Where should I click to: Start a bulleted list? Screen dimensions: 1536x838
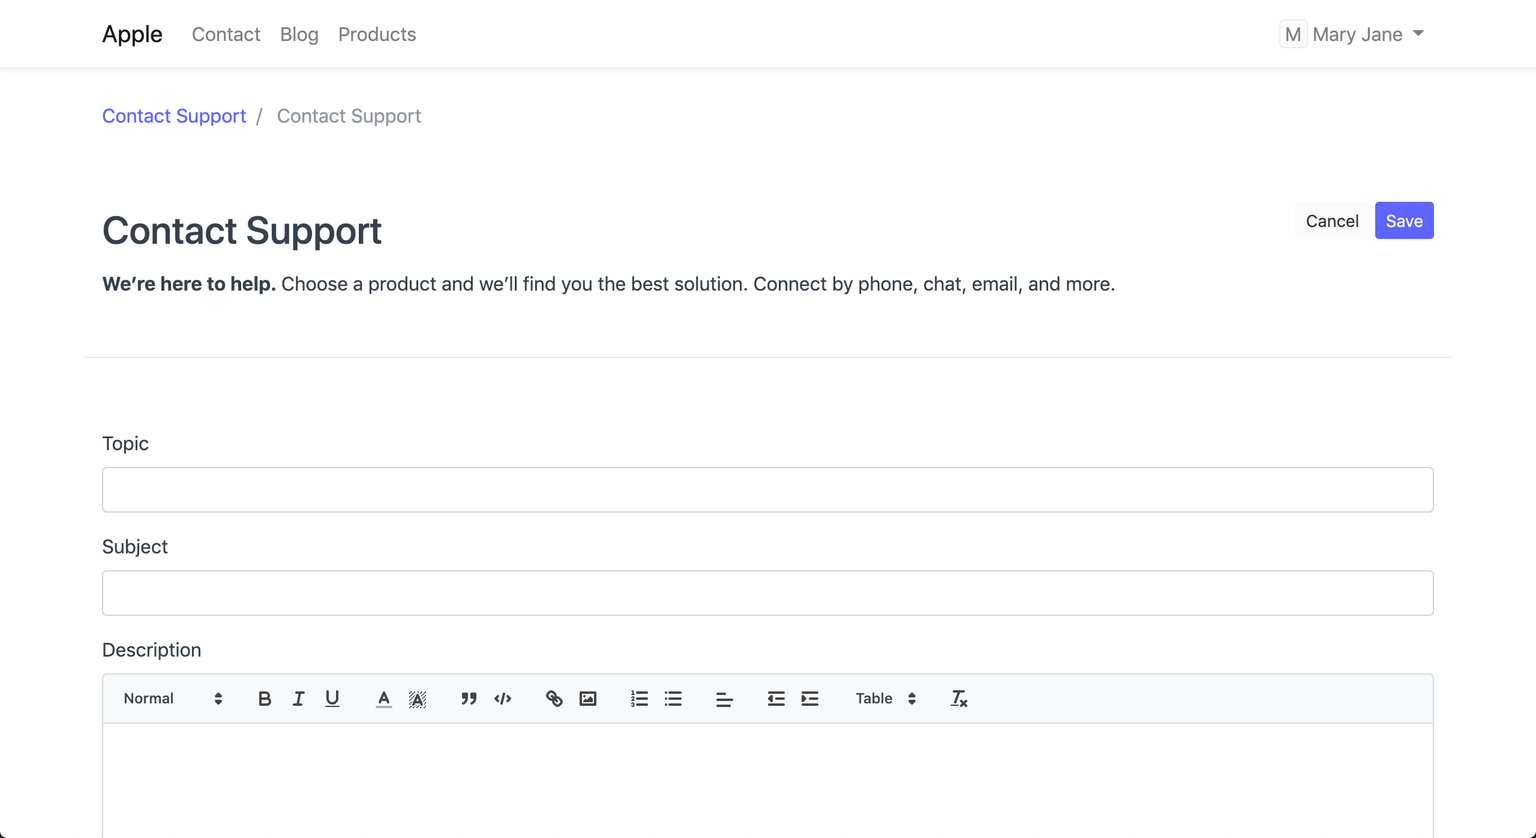[x=673, y=699]
